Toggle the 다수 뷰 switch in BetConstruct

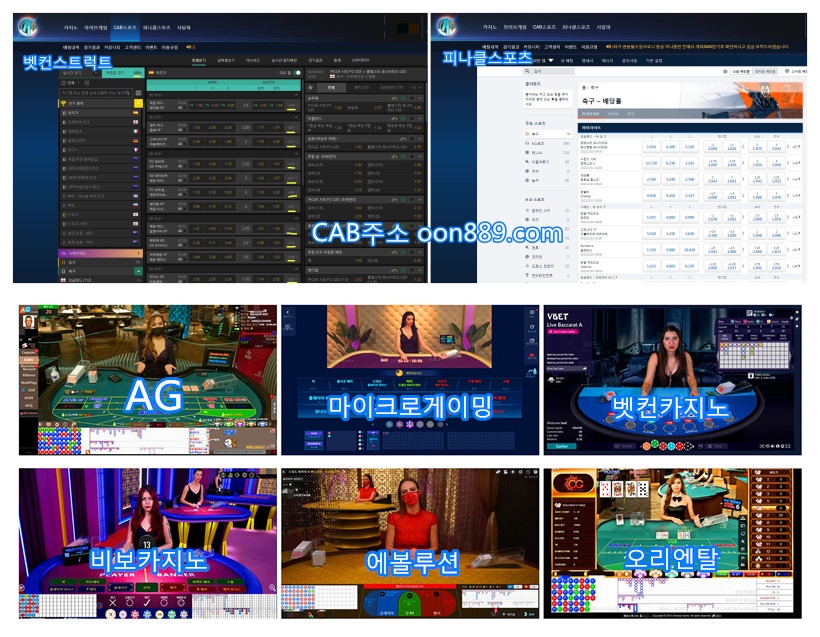(297, 73)
